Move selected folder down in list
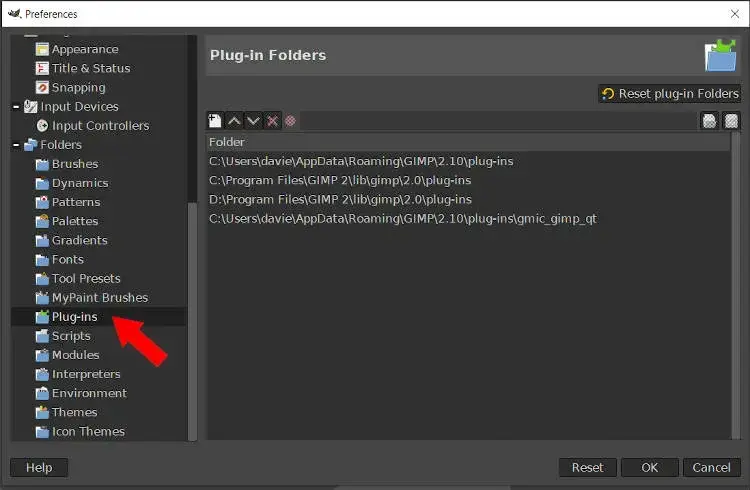This screenshot has width=750, height=490. [x=253, y=121]
